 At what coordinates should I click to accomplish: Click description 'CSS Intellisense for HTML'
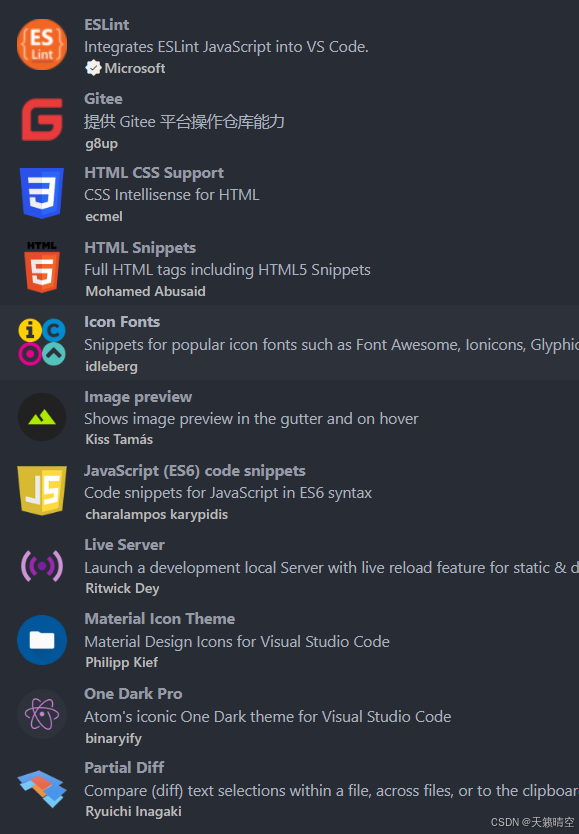(x=172, y=195)
